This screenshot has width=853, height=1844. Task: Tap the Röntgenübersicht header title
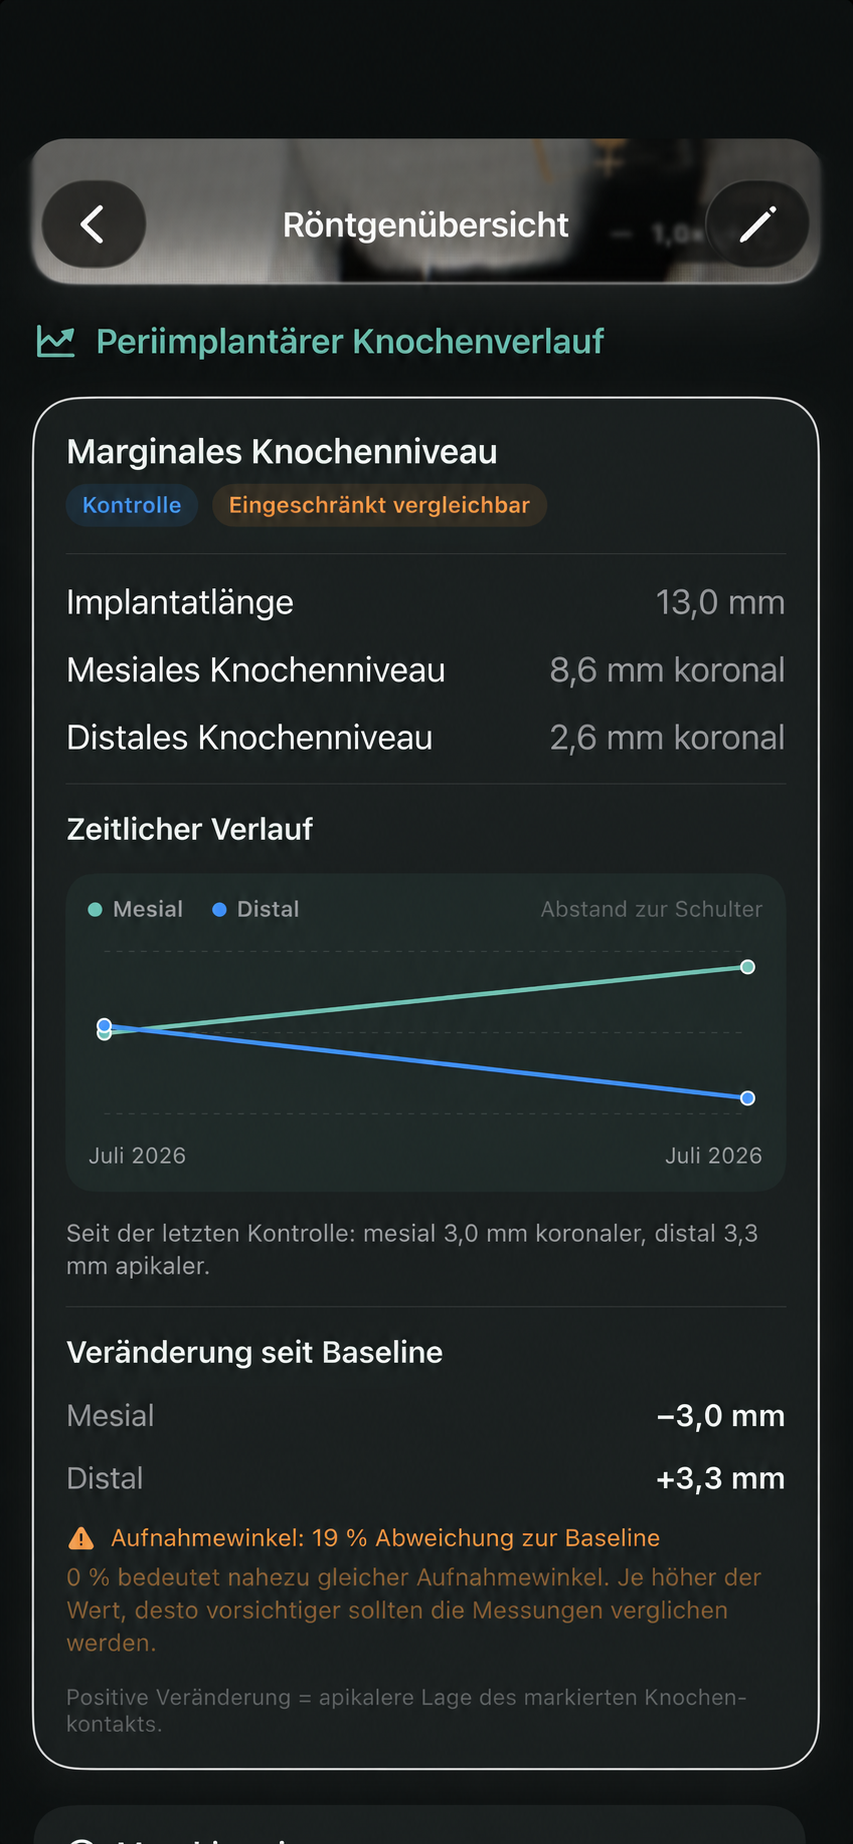(x=426, y=225)
